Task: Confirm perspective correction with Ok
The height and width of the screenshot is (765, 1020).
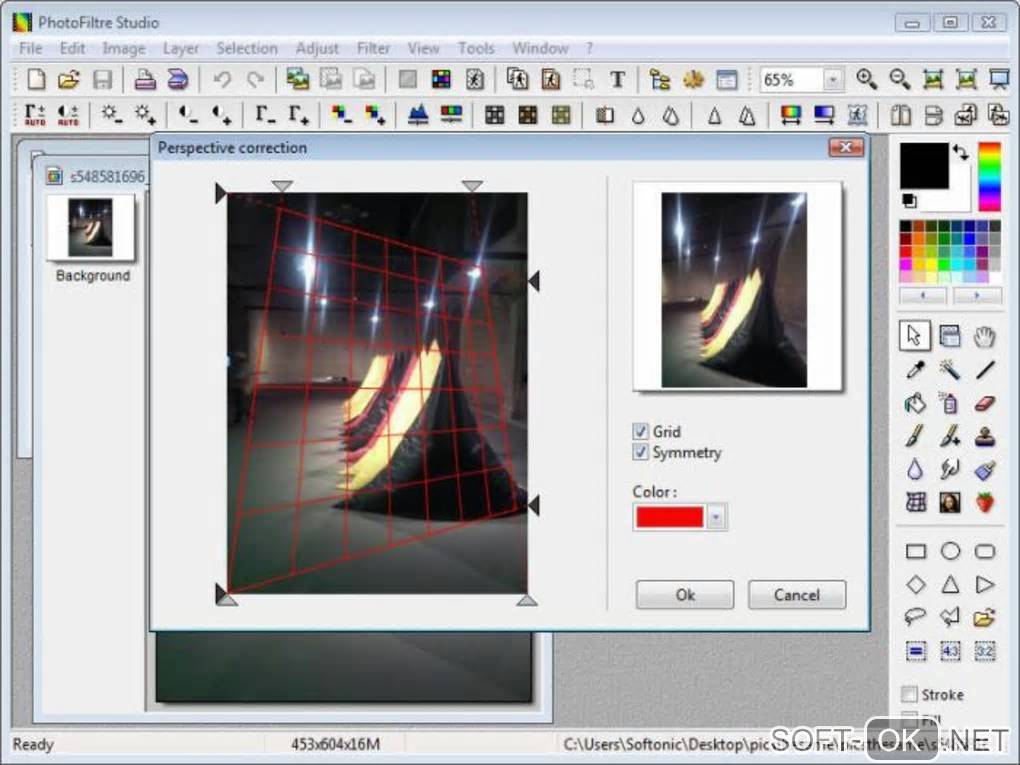Action: pos(685,595)
